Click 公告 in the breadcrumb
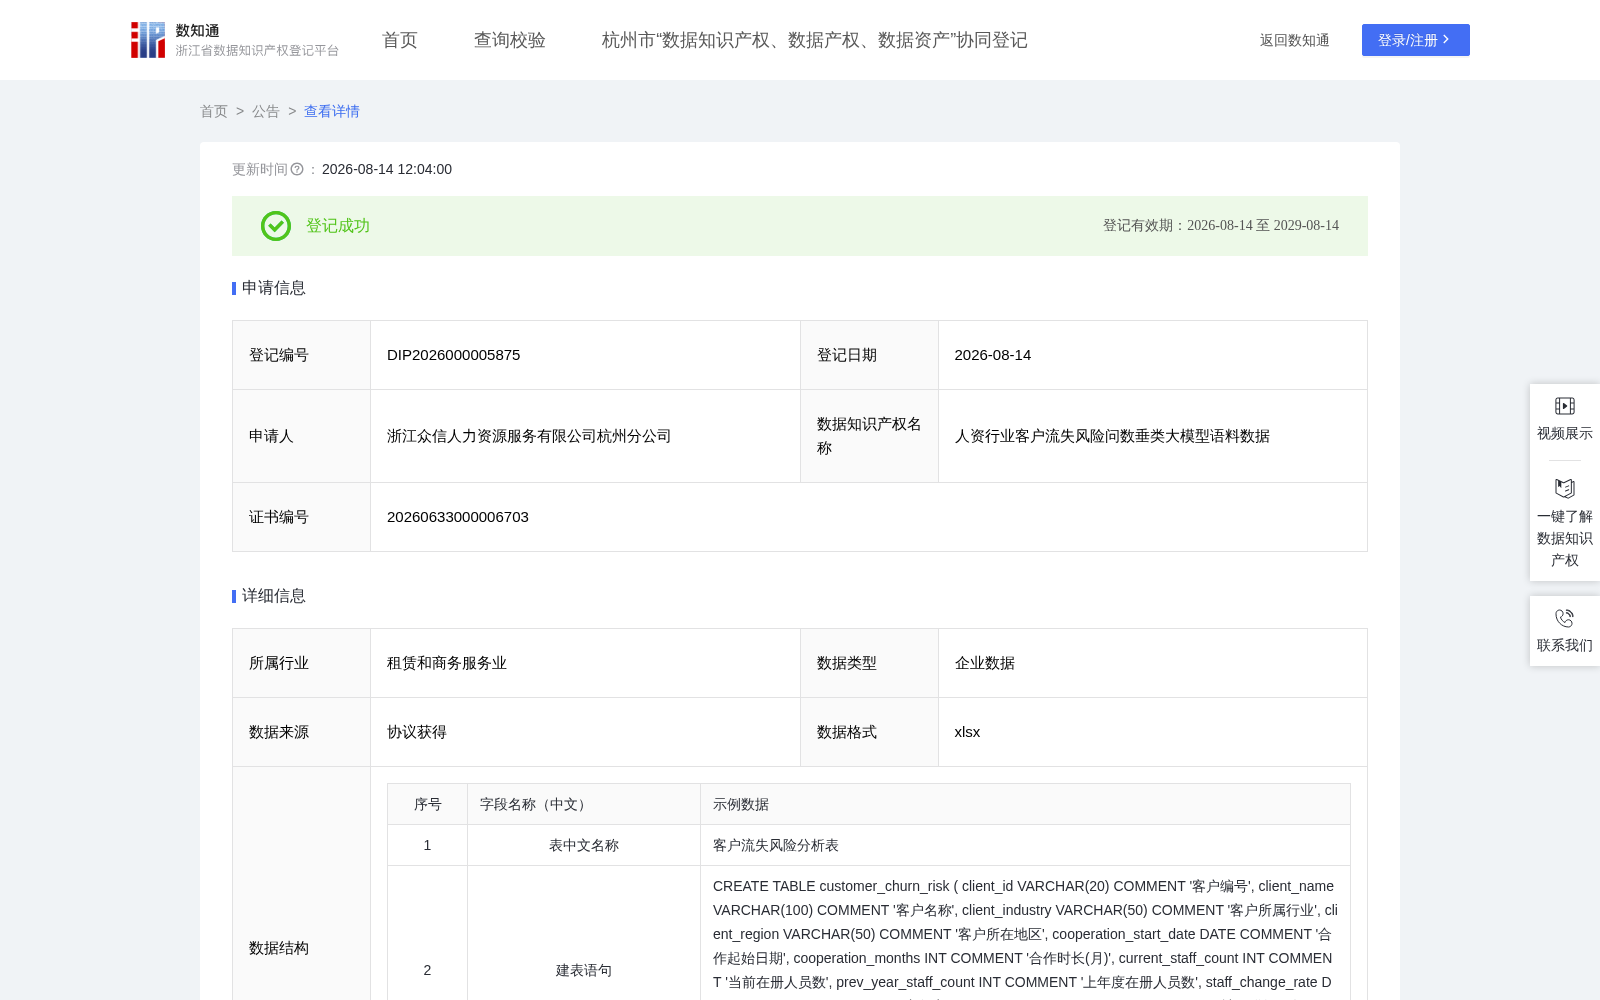The width and height of the screenshot is (1600, 1000). tap(266, 111)
